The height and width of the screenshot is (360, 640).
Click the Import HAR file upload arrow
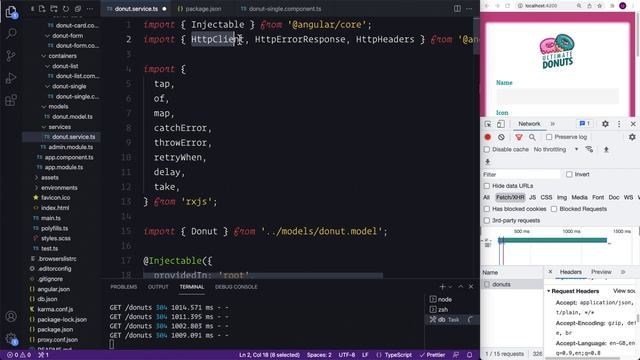[x=607, y=149]
